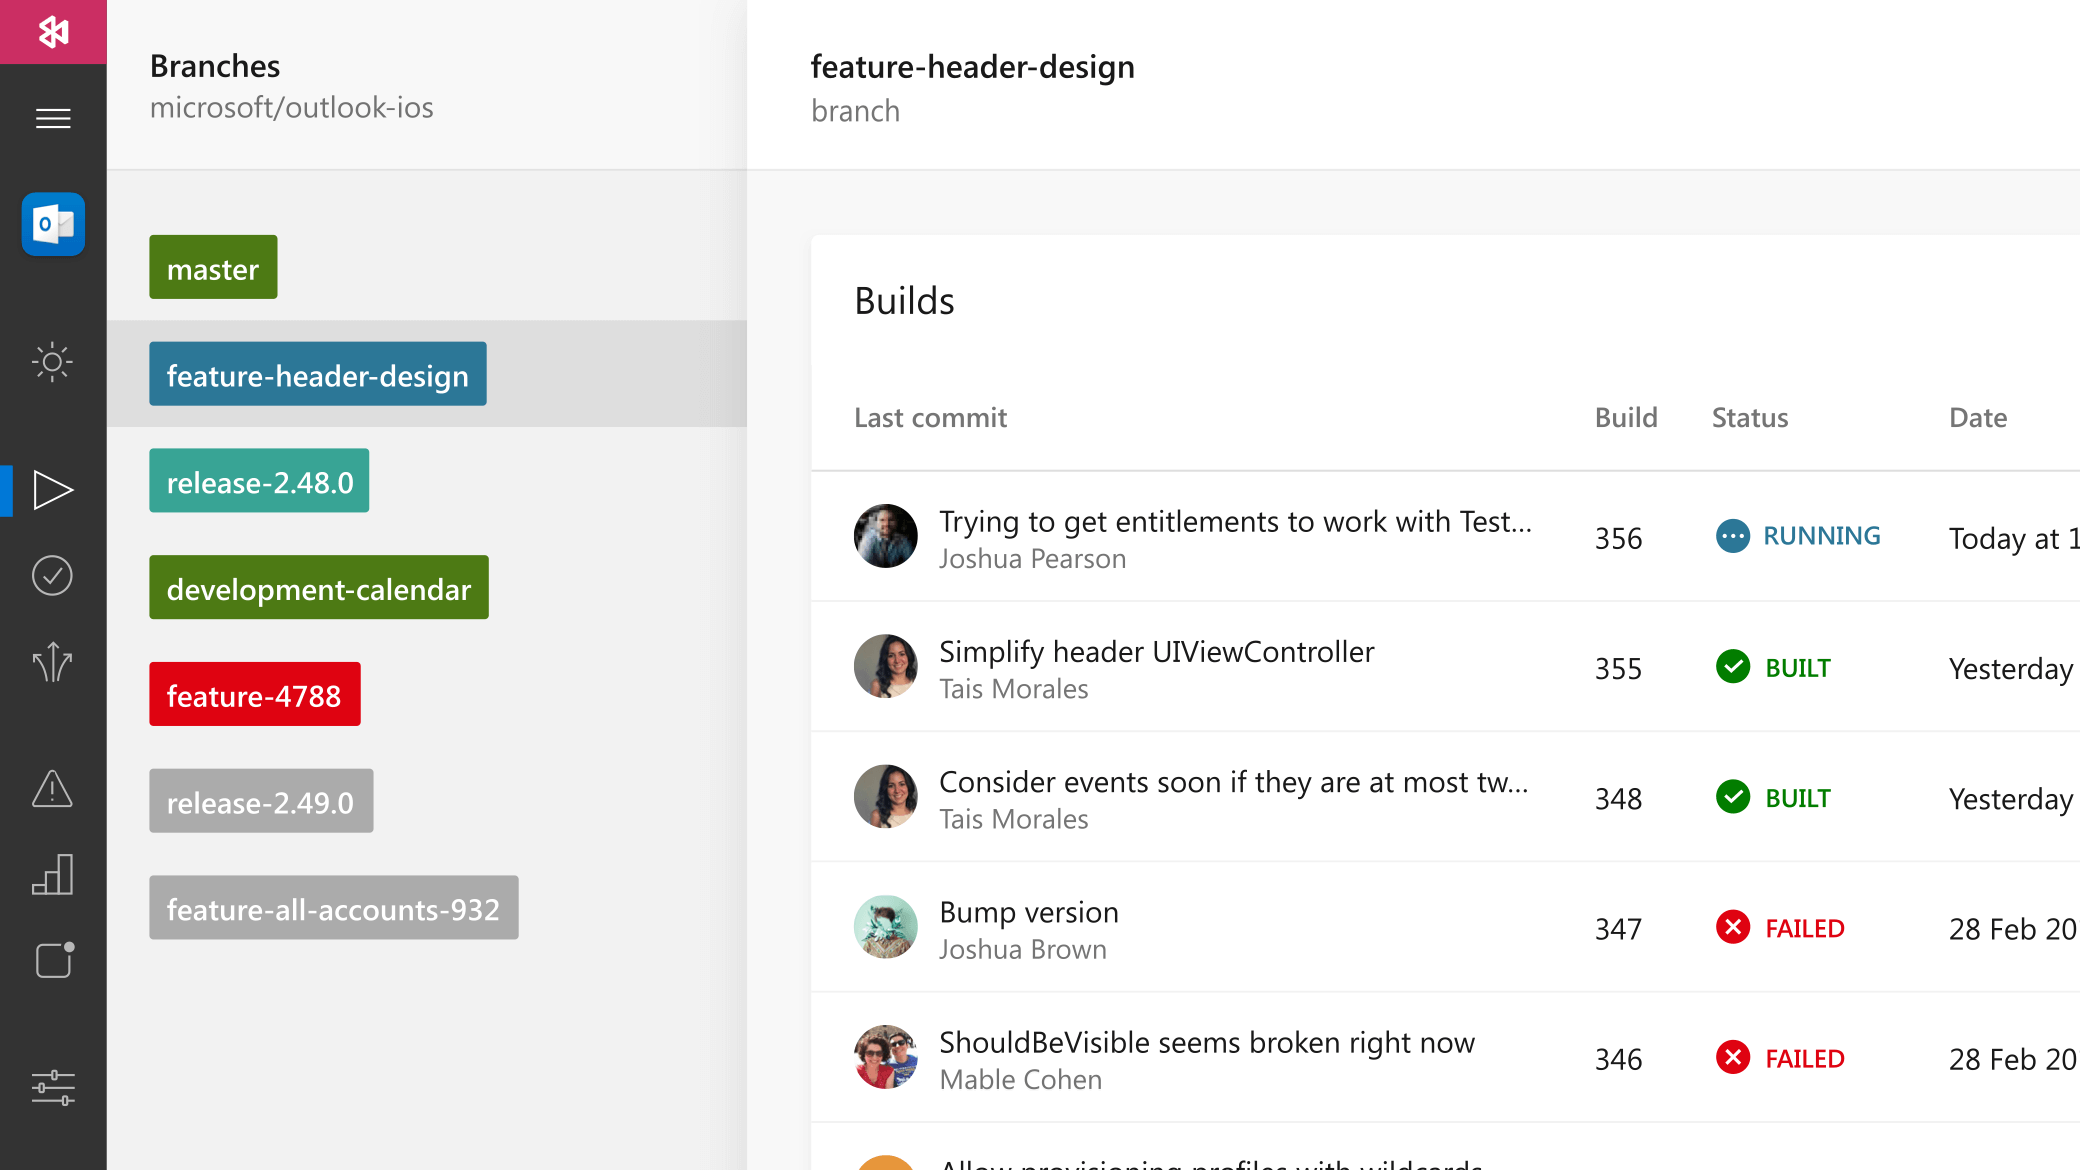Open the Build section play icon
2080x1170 pixels.
pos(52,490)
